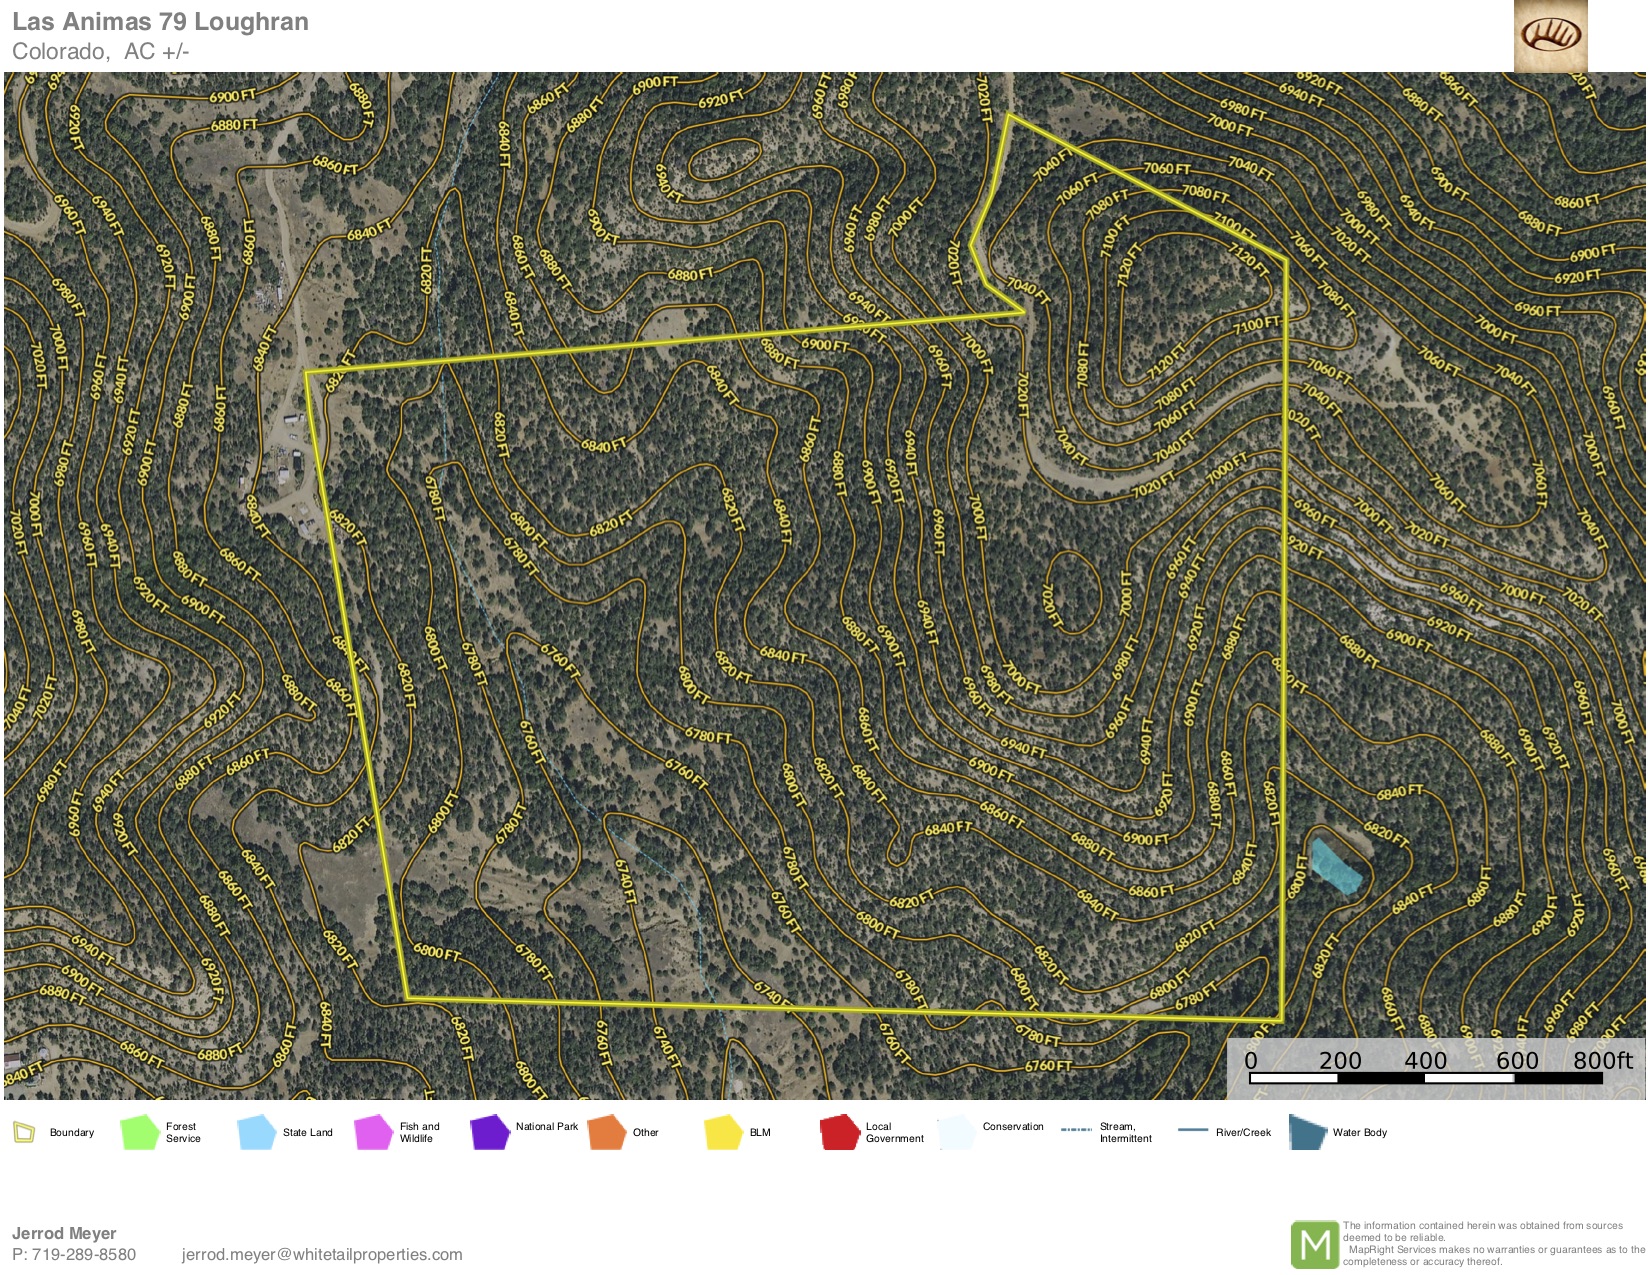
Task: Click the pink Fish and Wildlife symbol
Action: [373, 1132]
